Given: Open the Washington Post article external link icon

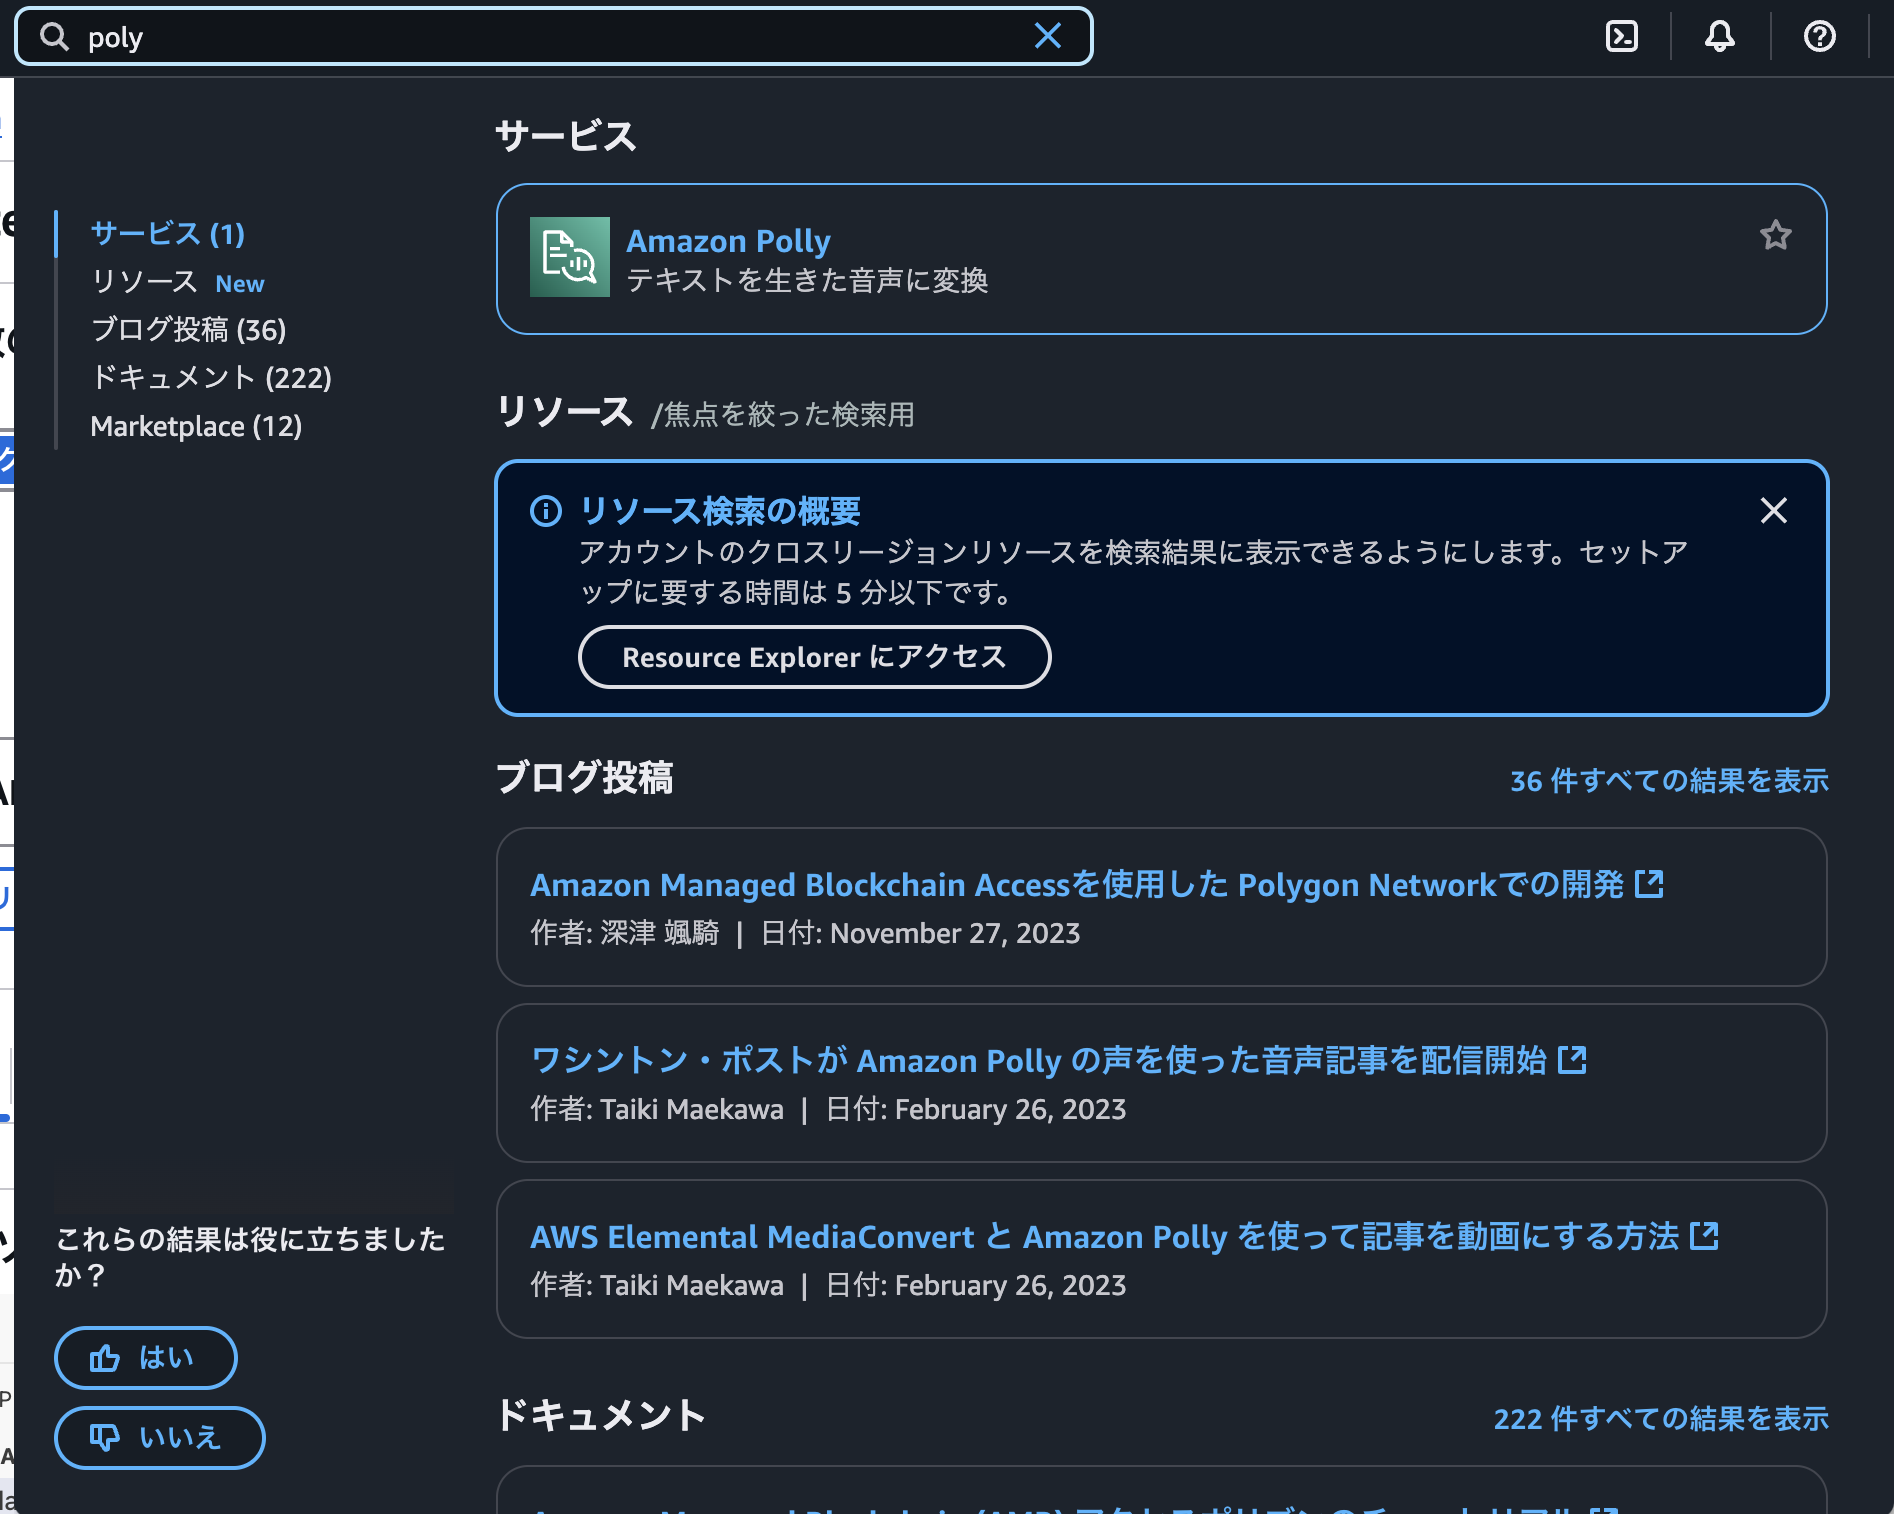Looking at the screenshot, I should (1573, 1060).
